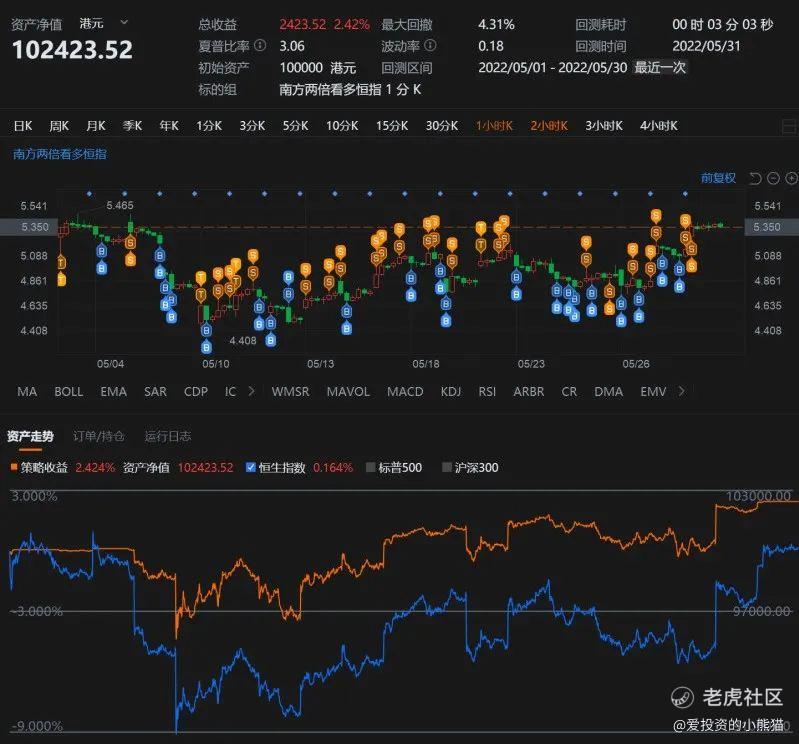Show the CR sub-indicator
This screenshot has width=799, height=744.
(x=569, y=391)
